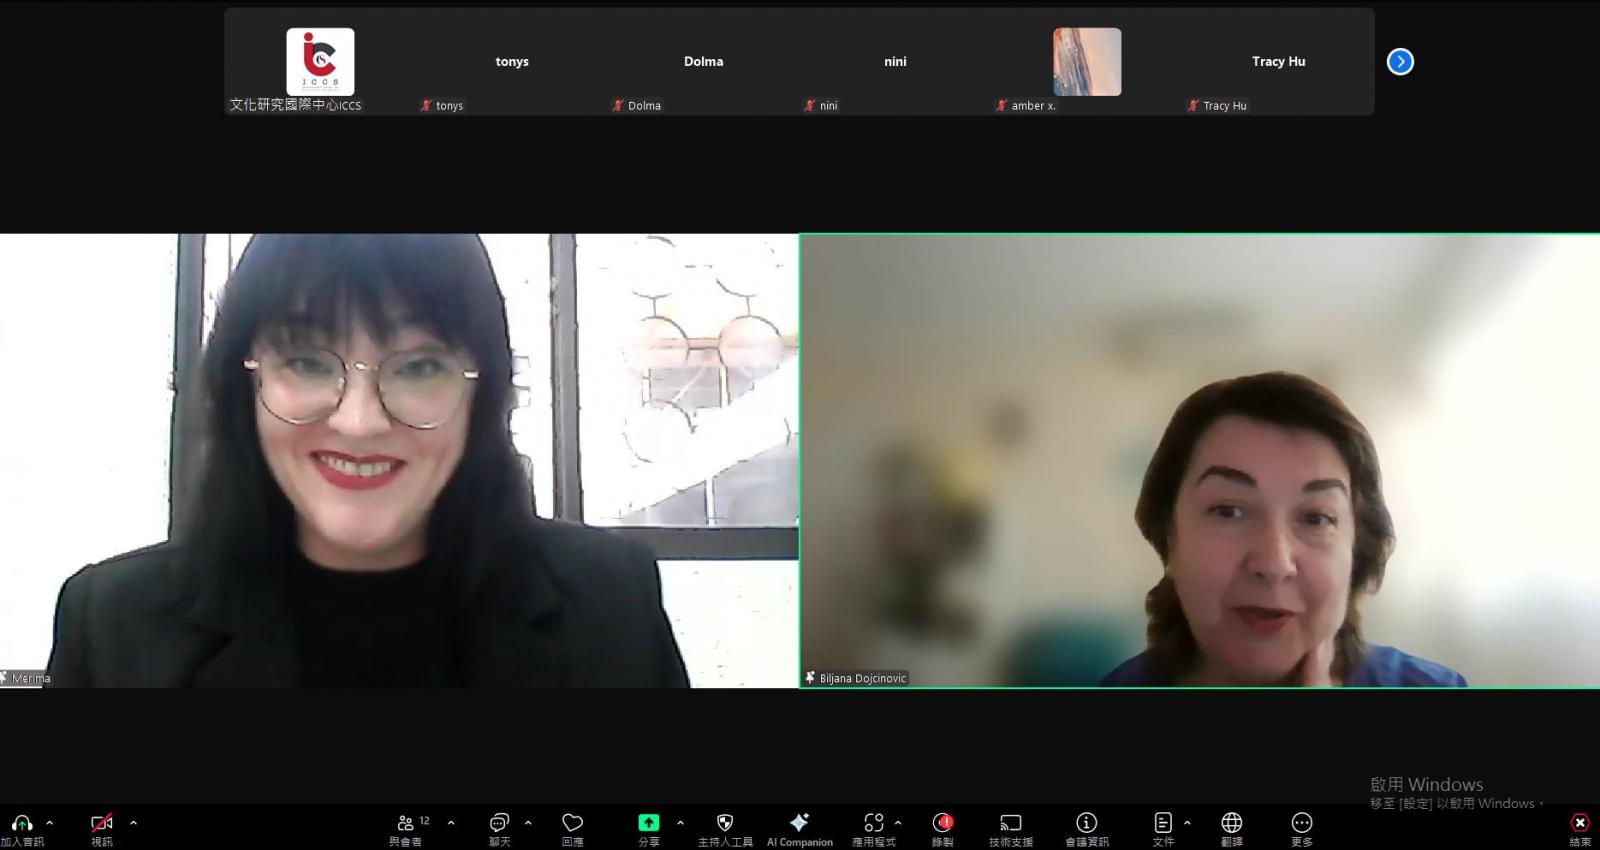
Task: Click the green Share (分享) screen button
Action: pos(649,823)
